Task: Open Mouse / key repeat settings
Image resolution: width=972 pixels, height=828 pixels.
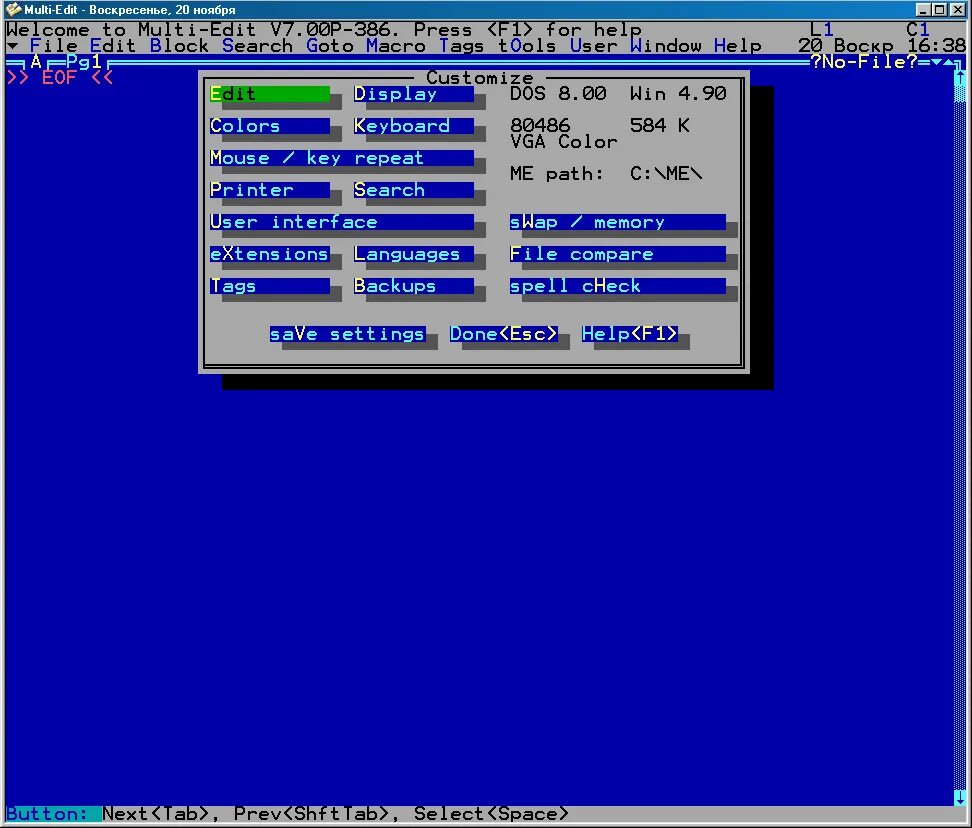Action: (x=342, y=158)
